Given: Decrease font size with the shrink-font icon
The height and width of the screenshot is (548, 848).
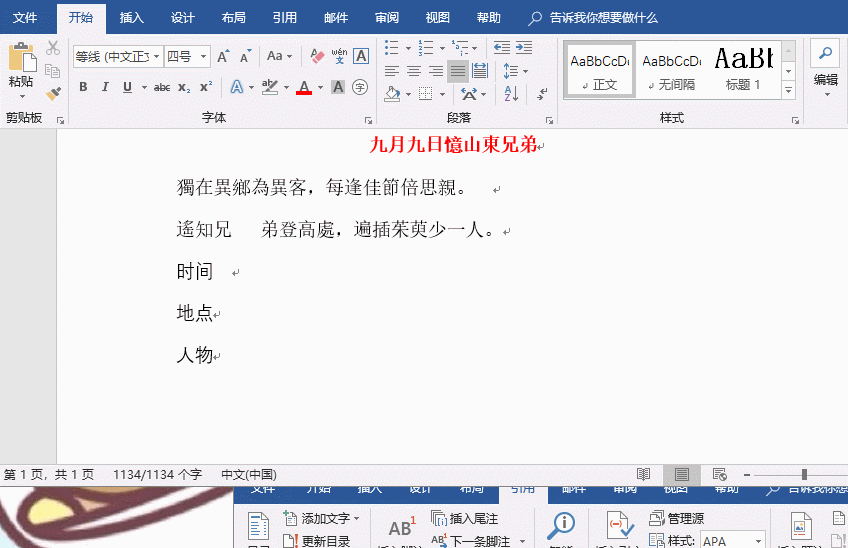Looking at the screenshot, I should 246,56.
